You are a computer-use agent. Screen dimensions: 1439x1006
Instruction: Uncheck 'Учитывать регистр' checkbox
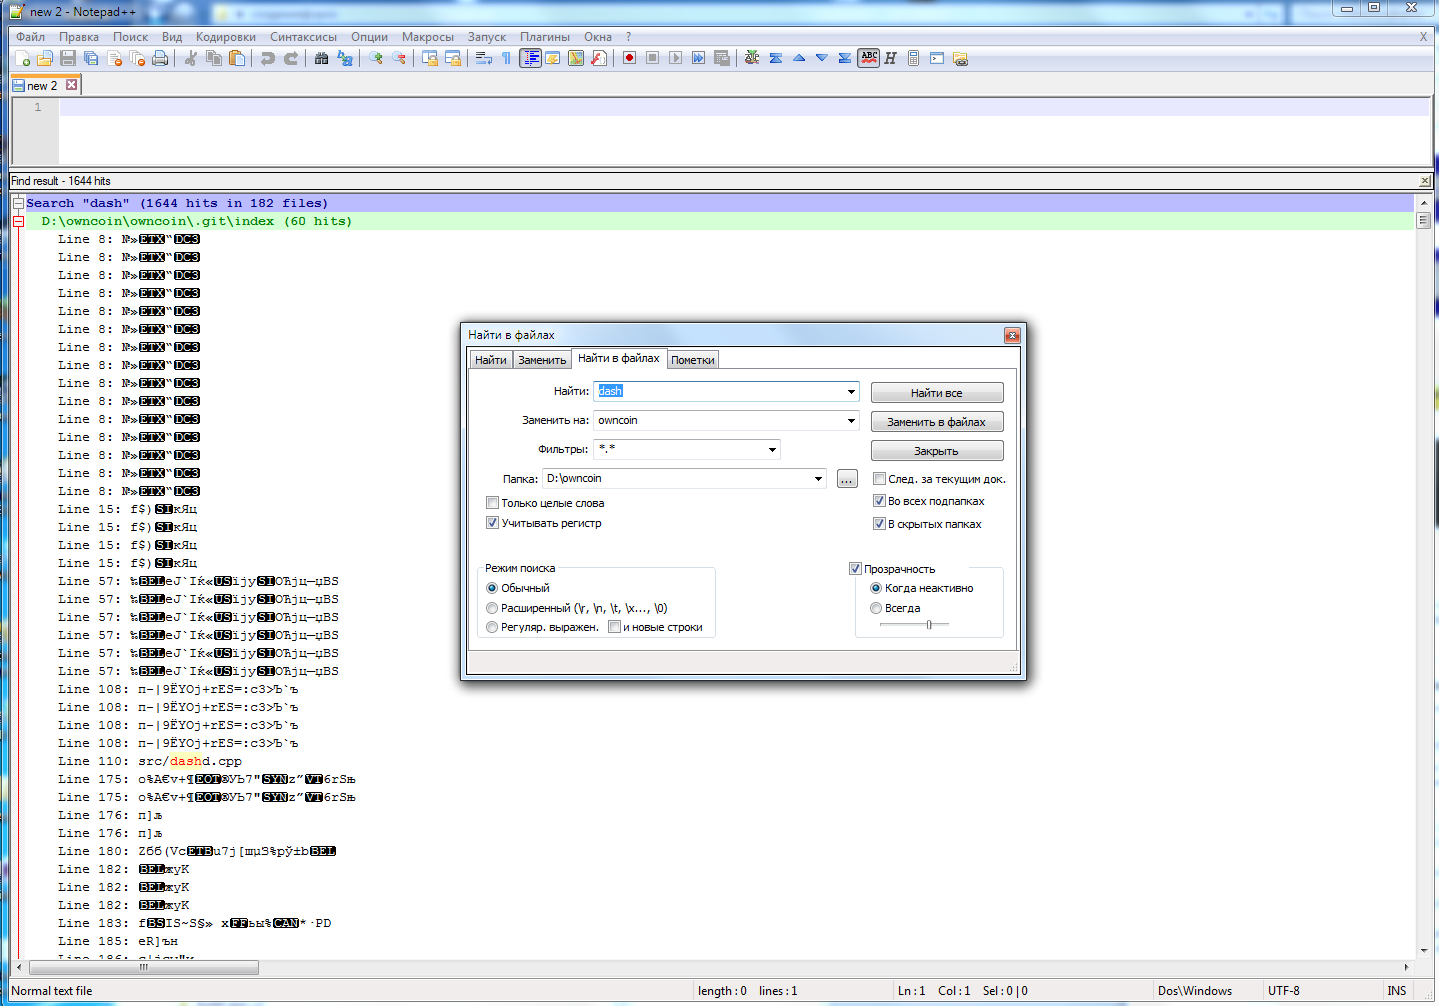point(492,523)
